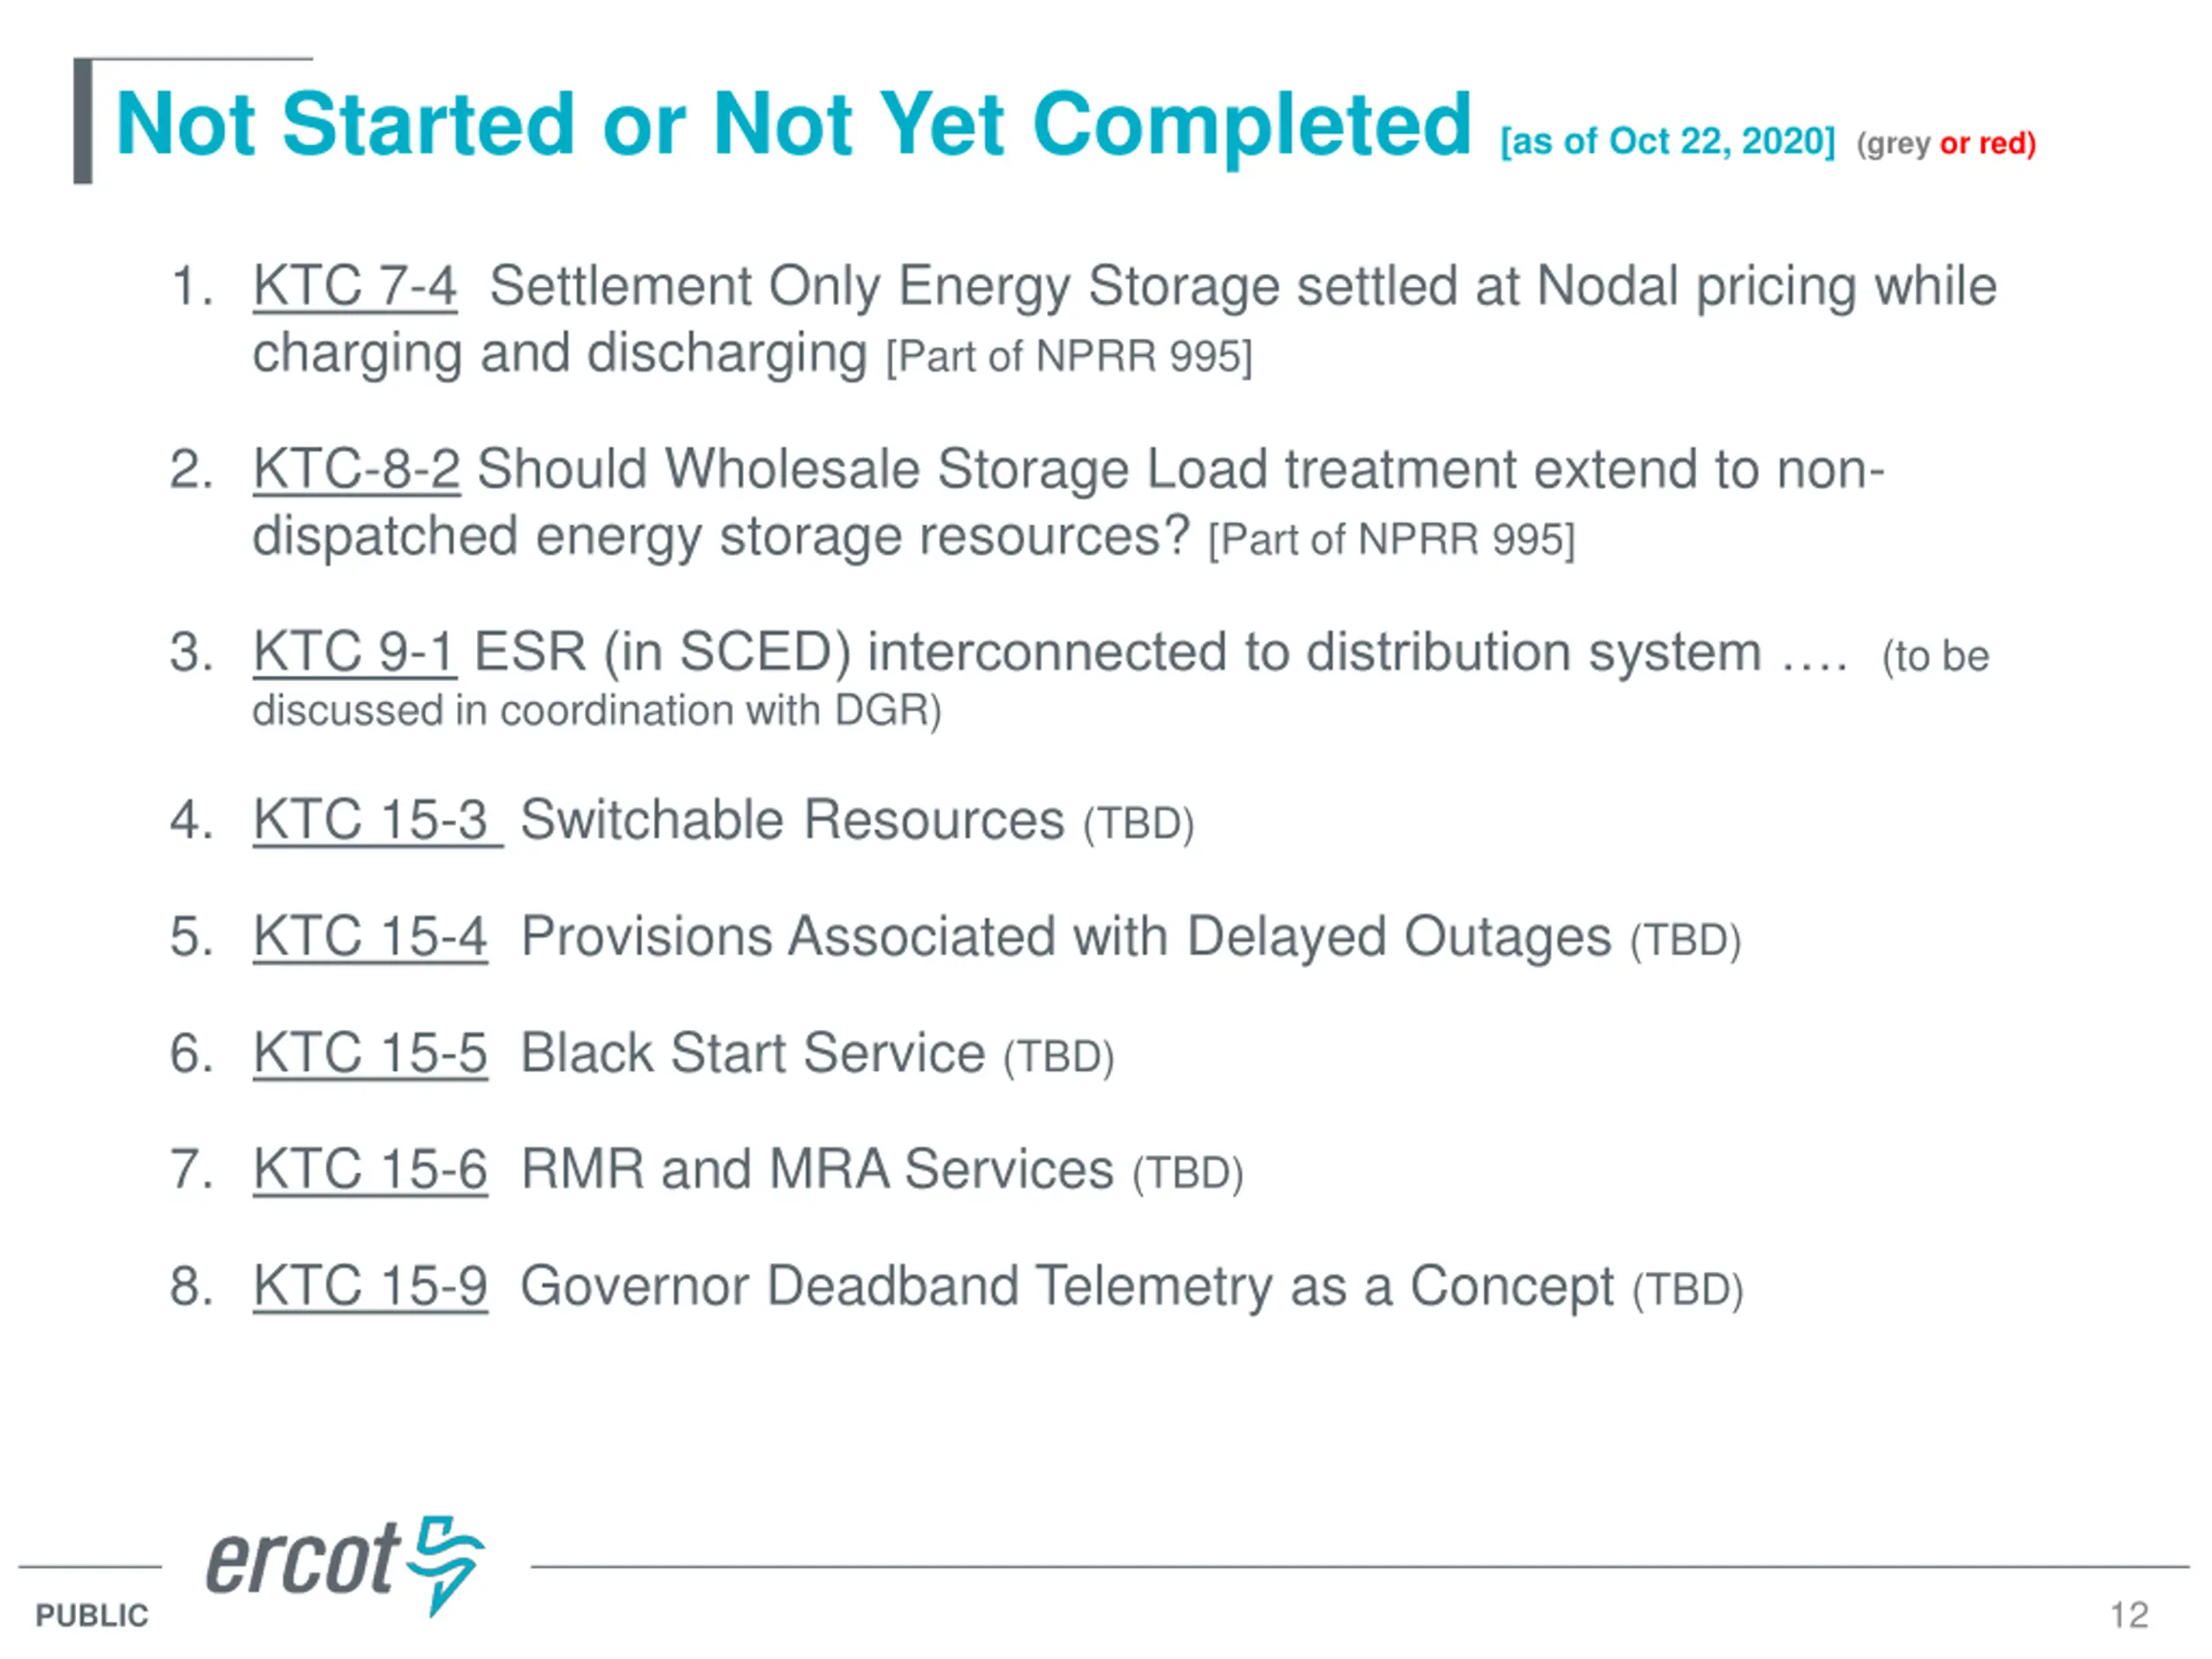Image resolution: width=2212 pixels, height=1659 pixels.
Task: Click 'Provisions Associated with Delayed Outages' text
Action: pyautogui.click(x=1066, y=937)
